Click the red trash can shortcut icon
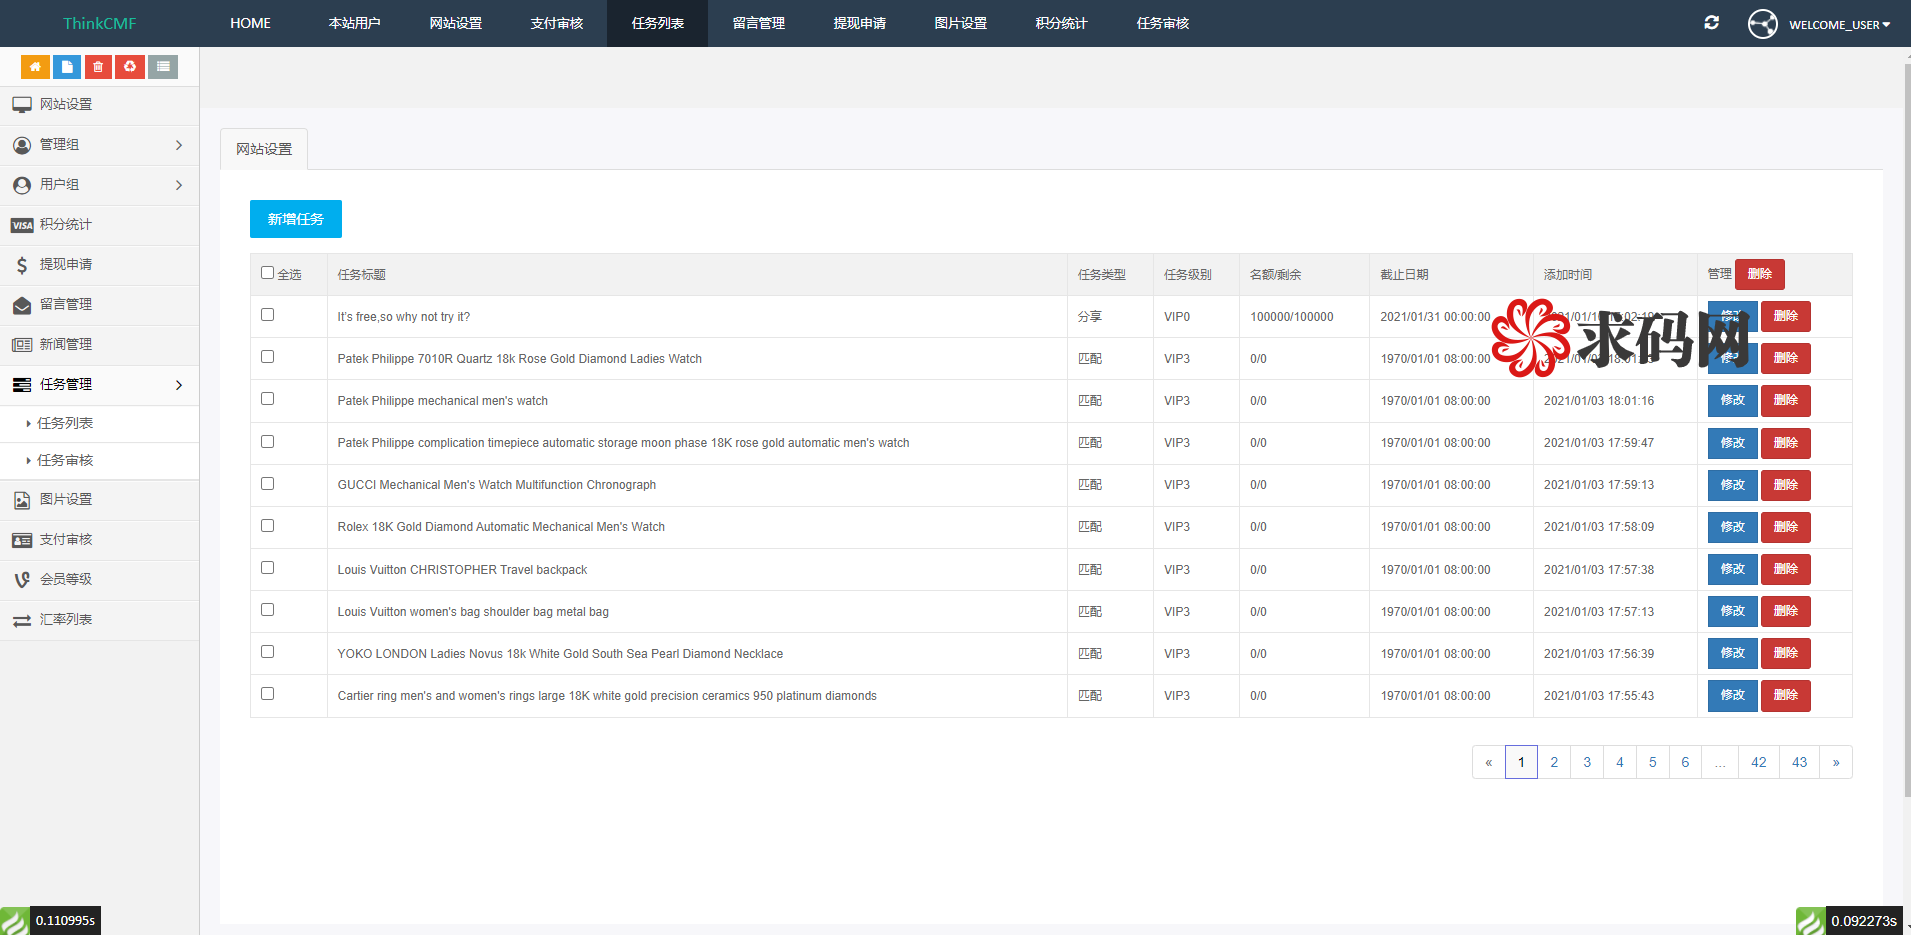 click(x=98, y=67)
